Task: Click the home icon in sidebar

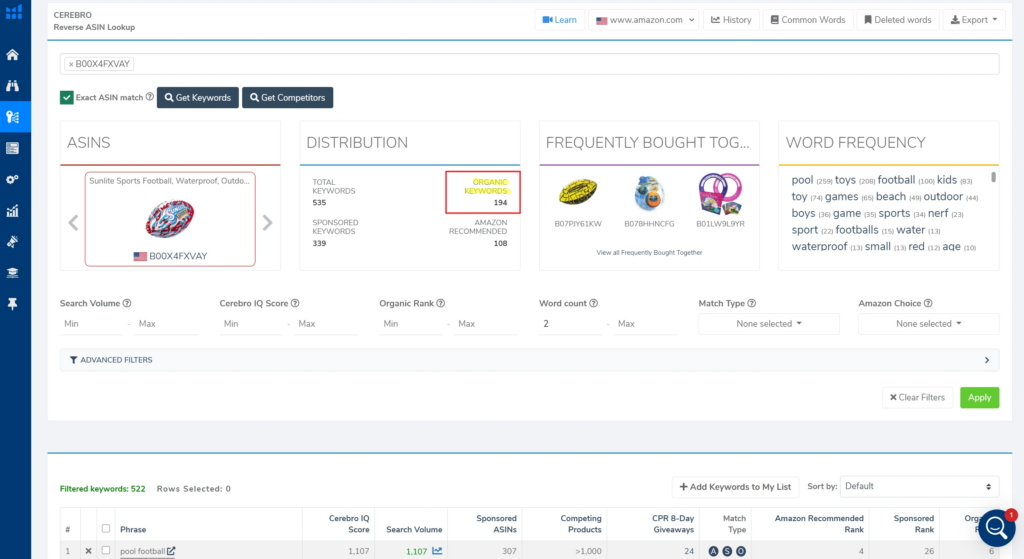Action: (13, 54)
